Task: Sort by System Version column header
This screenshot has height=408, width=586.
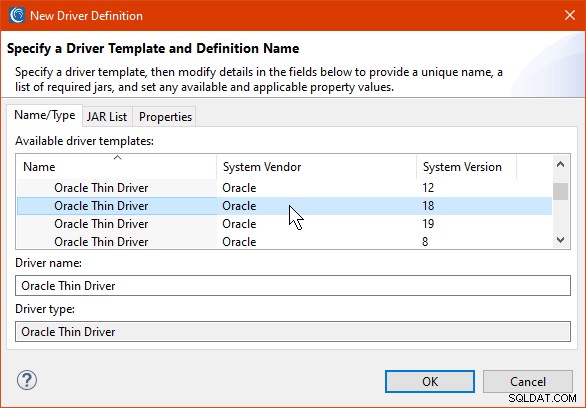Action: click(466, 167)
